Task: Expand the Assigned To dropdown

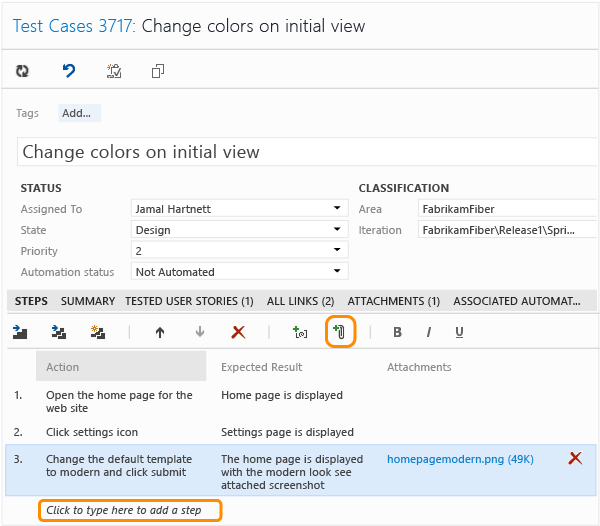Action: point(337,208)
